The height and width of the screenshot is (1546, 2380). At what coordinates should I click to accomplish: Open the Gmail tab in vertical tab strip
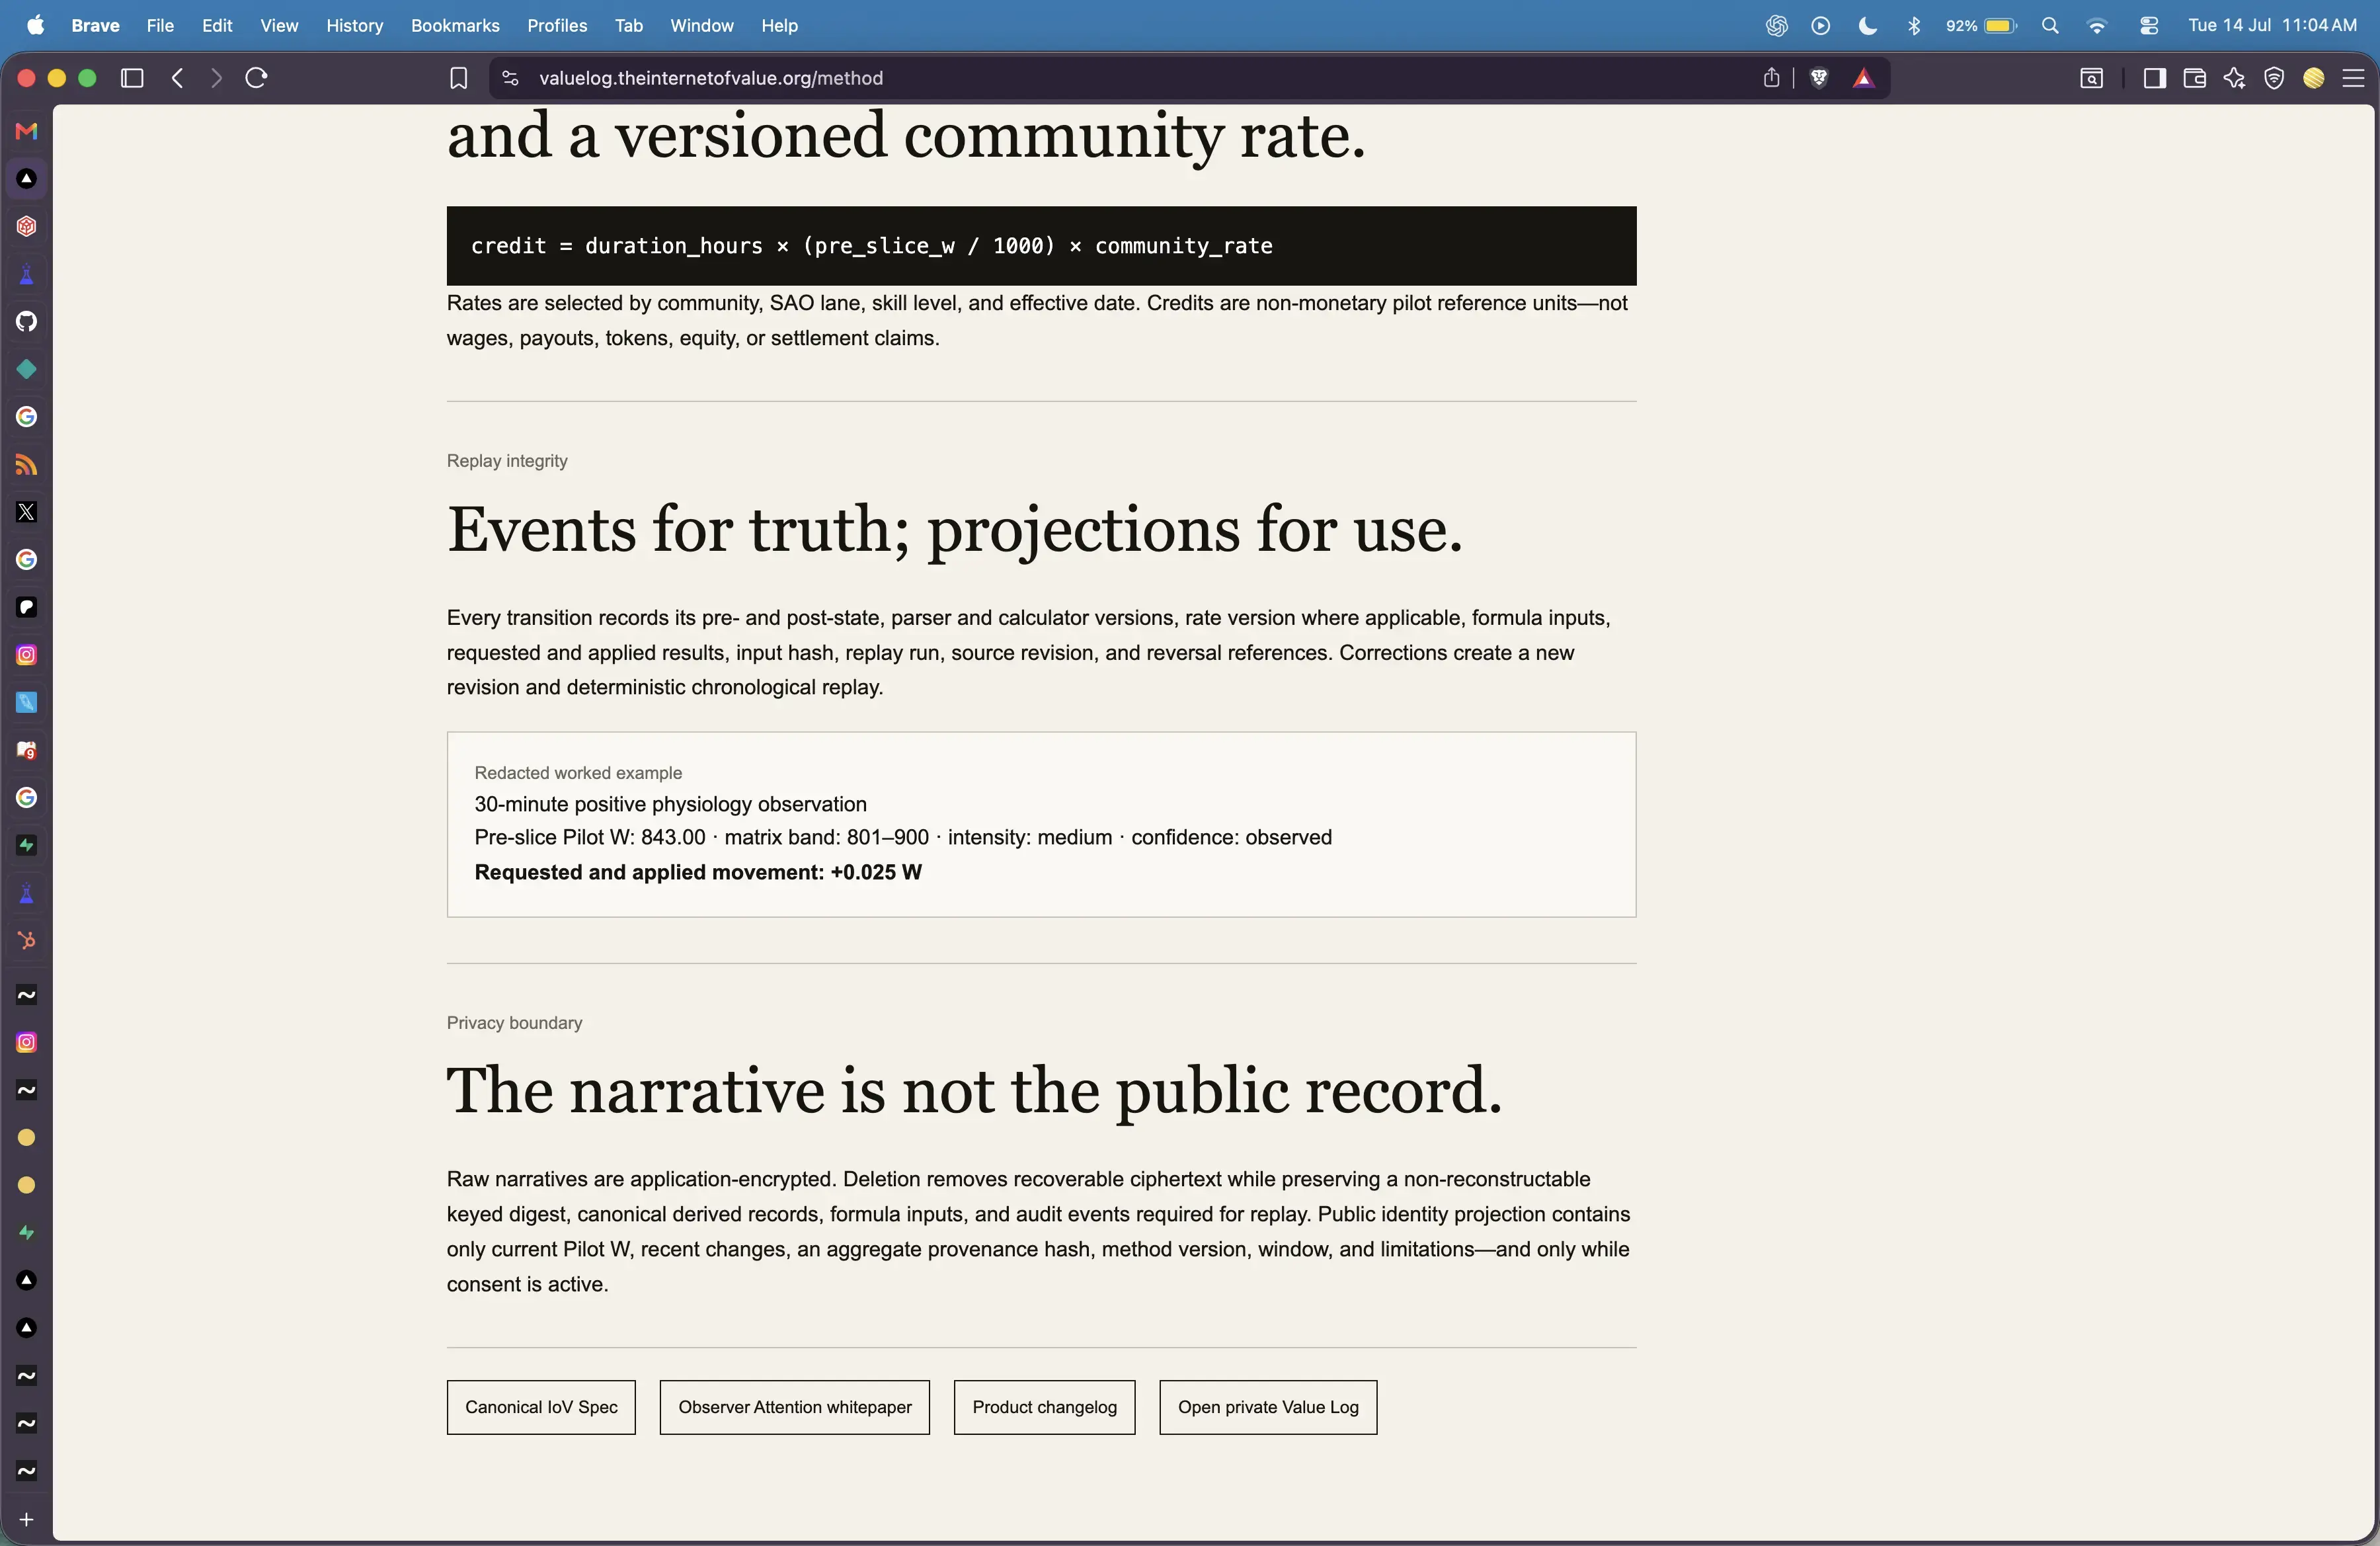(27, 131)
